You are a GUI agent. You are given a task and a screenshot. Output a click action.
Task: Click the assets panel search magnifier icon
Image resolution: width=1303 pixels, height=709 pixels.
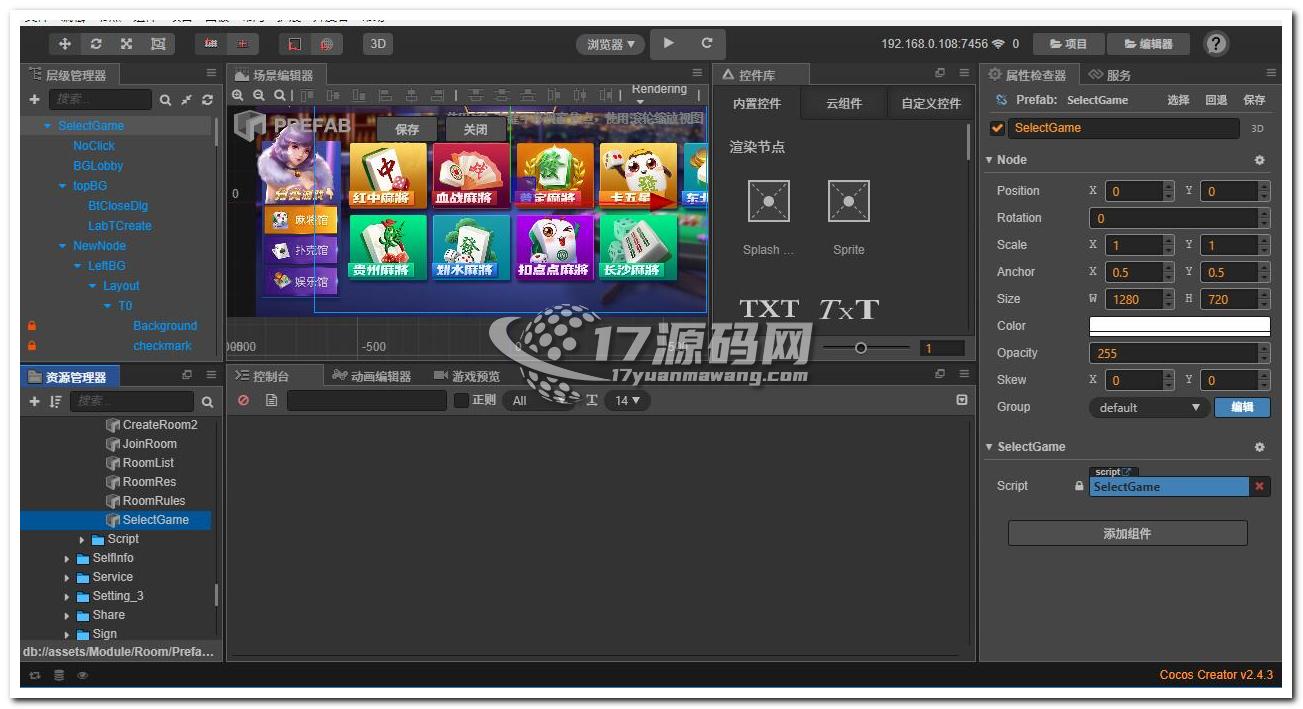click(207, 402)
